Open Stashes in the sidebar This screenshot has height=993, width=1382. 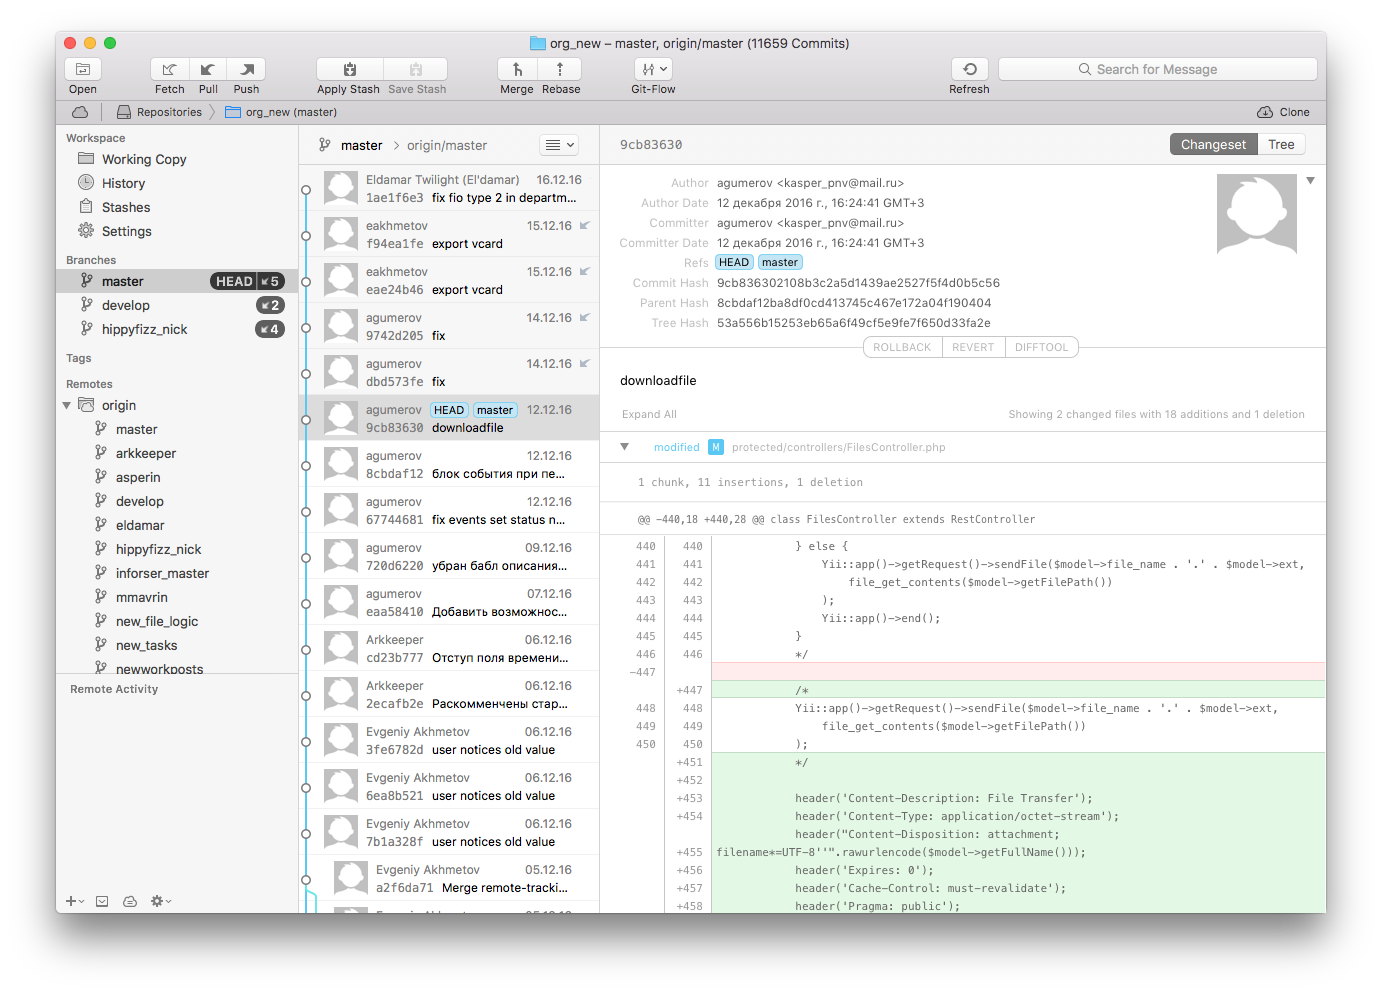click(126, 208)
